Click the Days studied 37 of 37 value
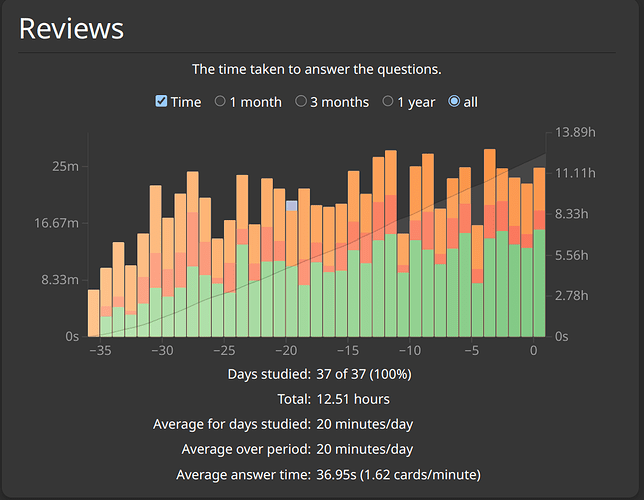644x500 pixels. click(x=363, y=374)
